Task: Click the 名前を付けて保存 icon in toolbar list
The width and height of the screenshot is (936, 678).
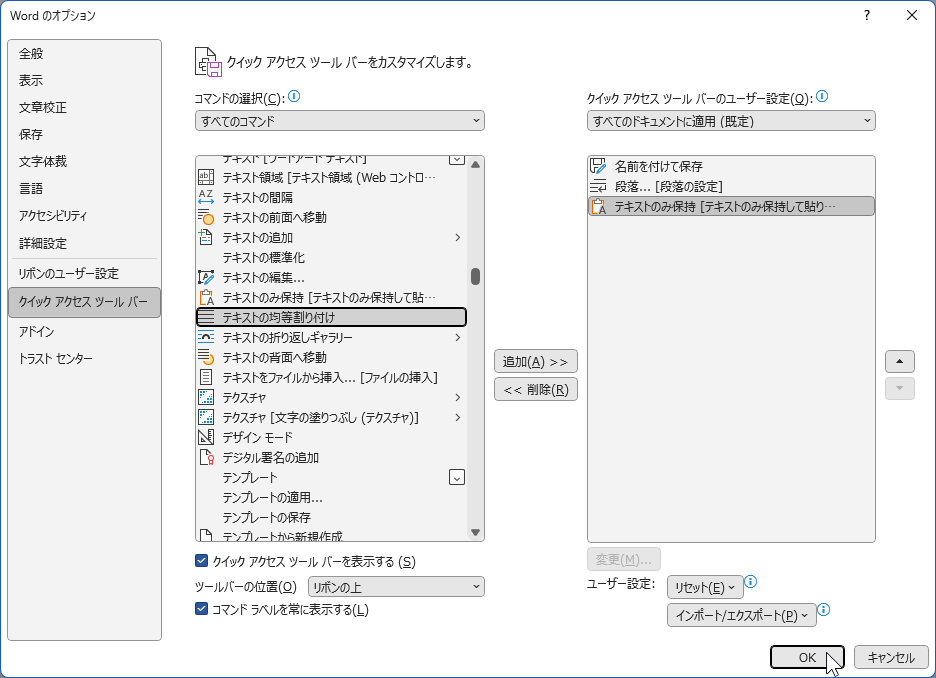Action: point(598,166)
